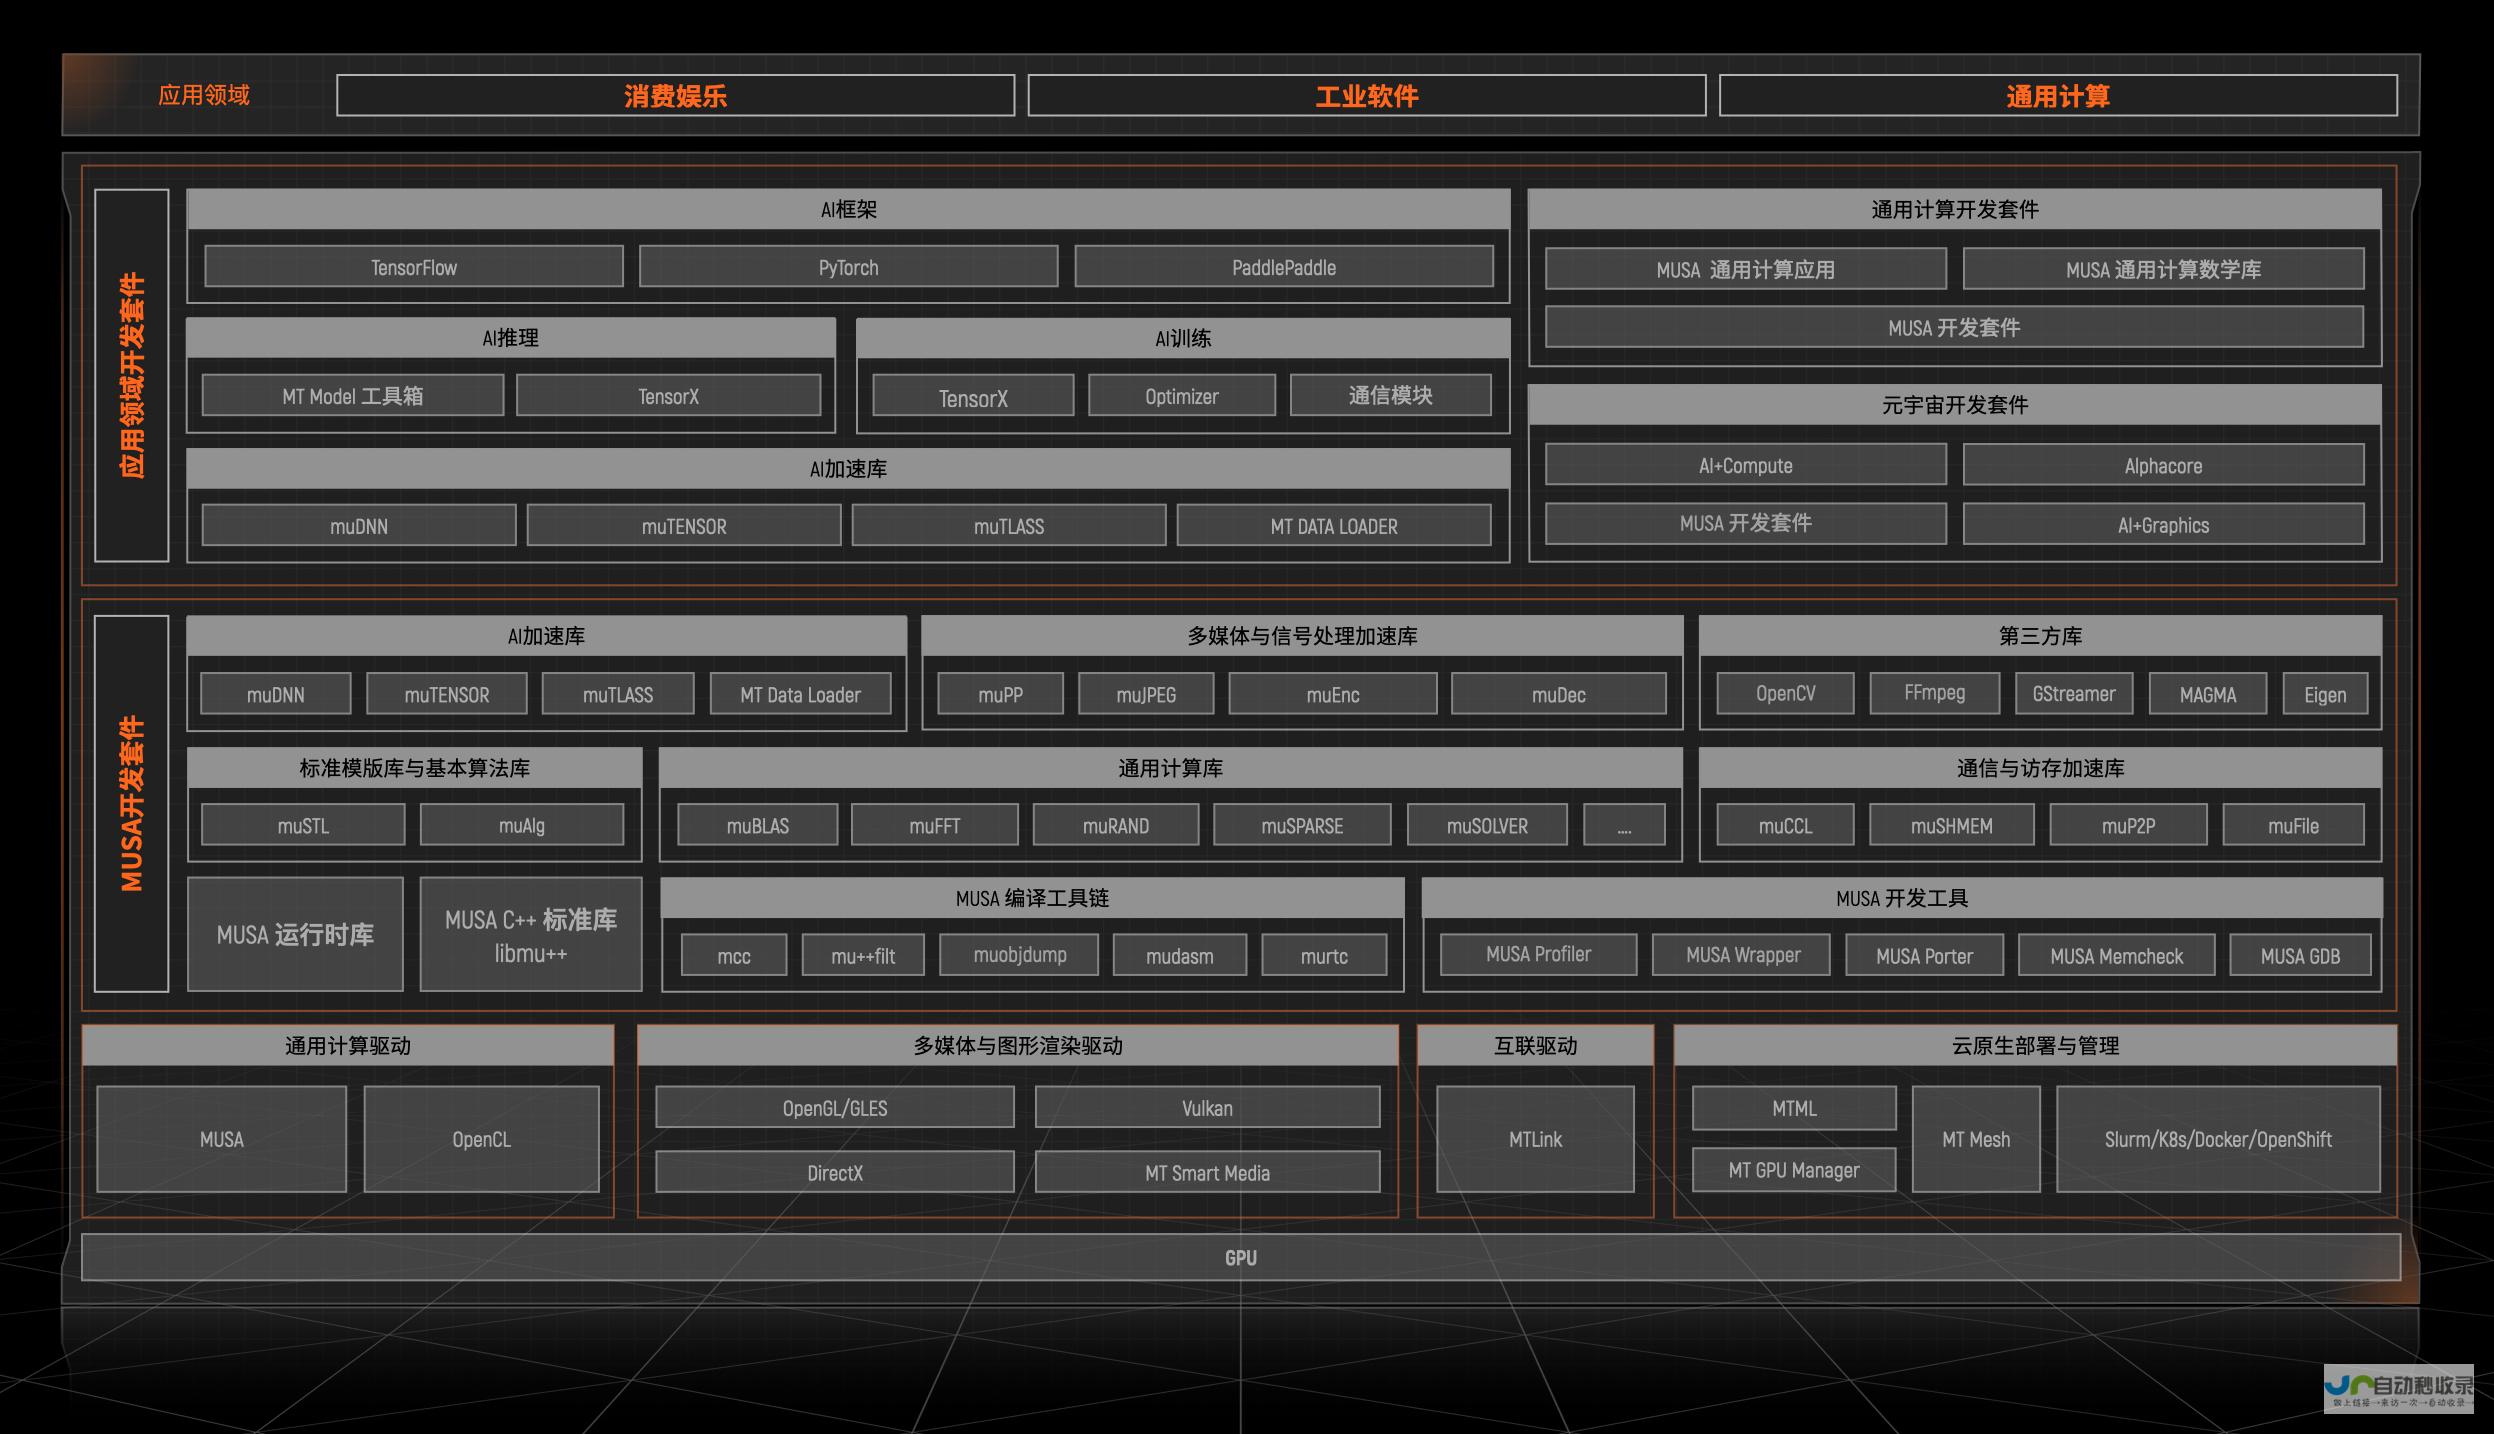
Task: Click the 消费娱乐 application domain box
Action: pyautogui.click(x=675, y=96)
